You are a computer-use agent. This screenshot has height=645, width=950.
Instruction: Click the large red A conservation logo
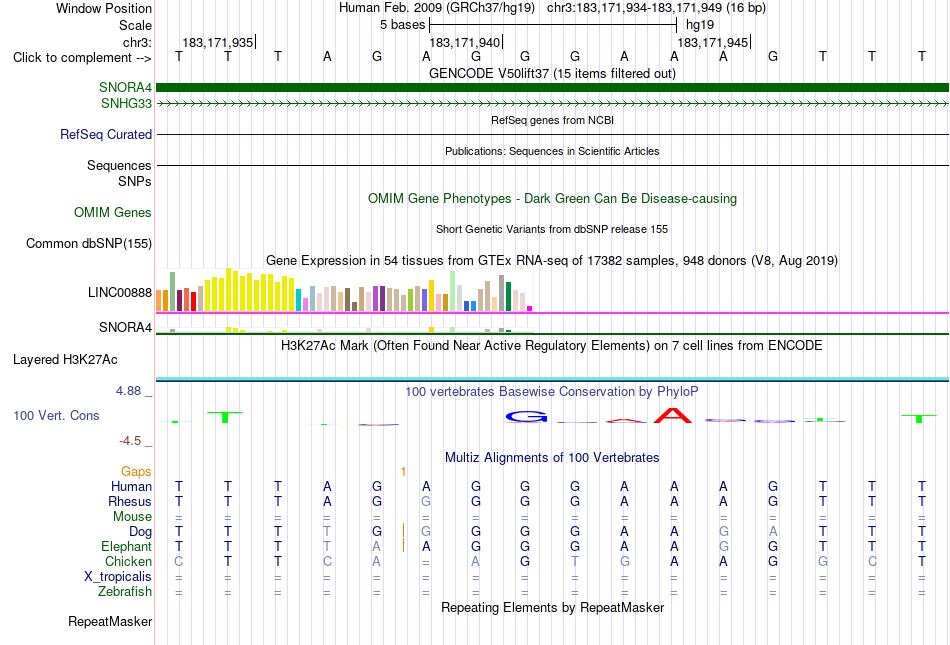click(x=673, y=415)
